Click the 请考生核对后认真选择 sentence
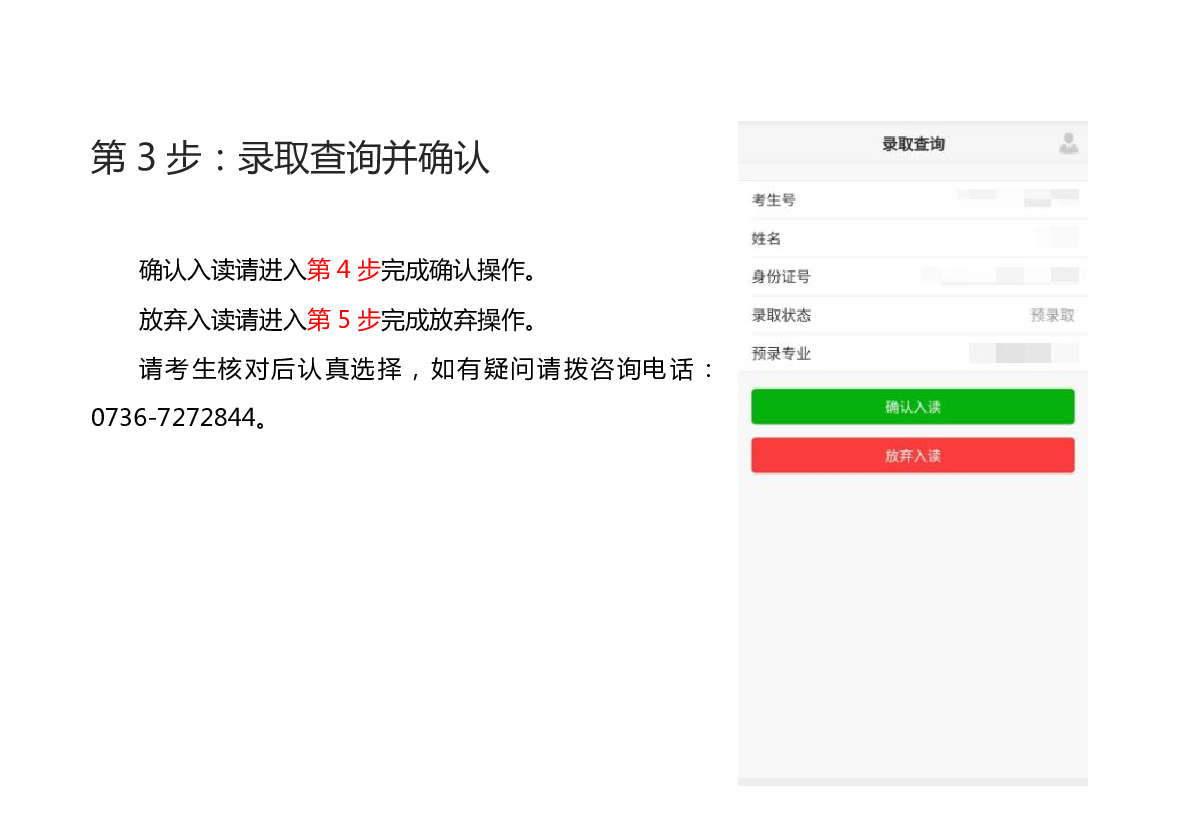 (270, 370)
